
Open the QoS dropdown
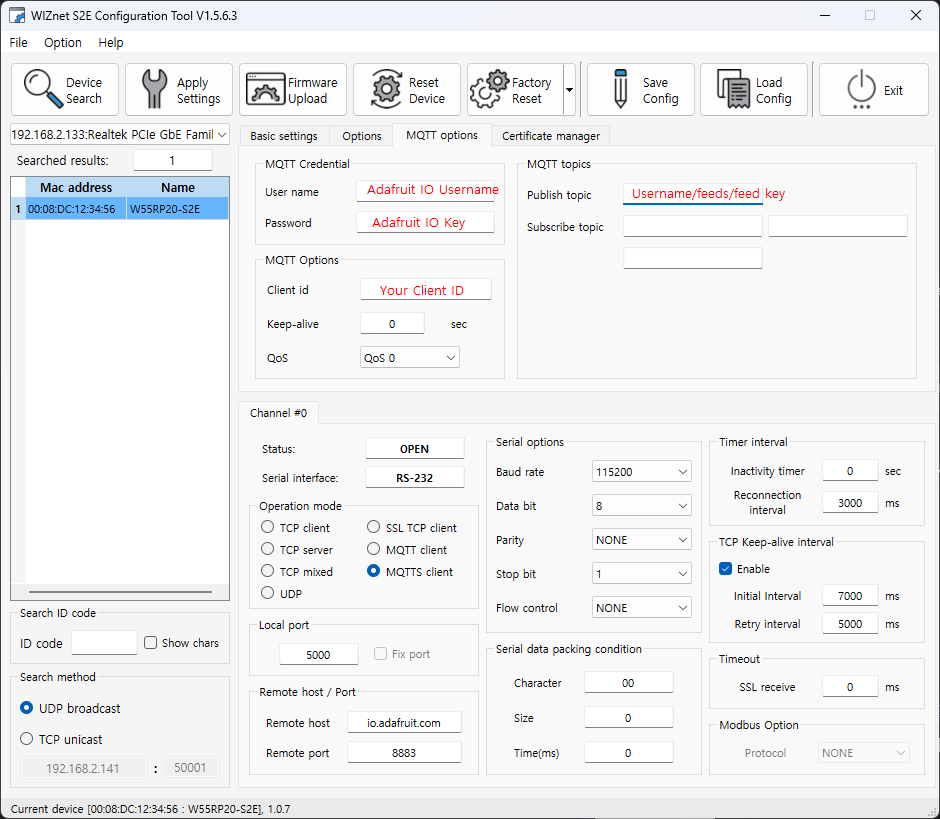tap(409, 358)
